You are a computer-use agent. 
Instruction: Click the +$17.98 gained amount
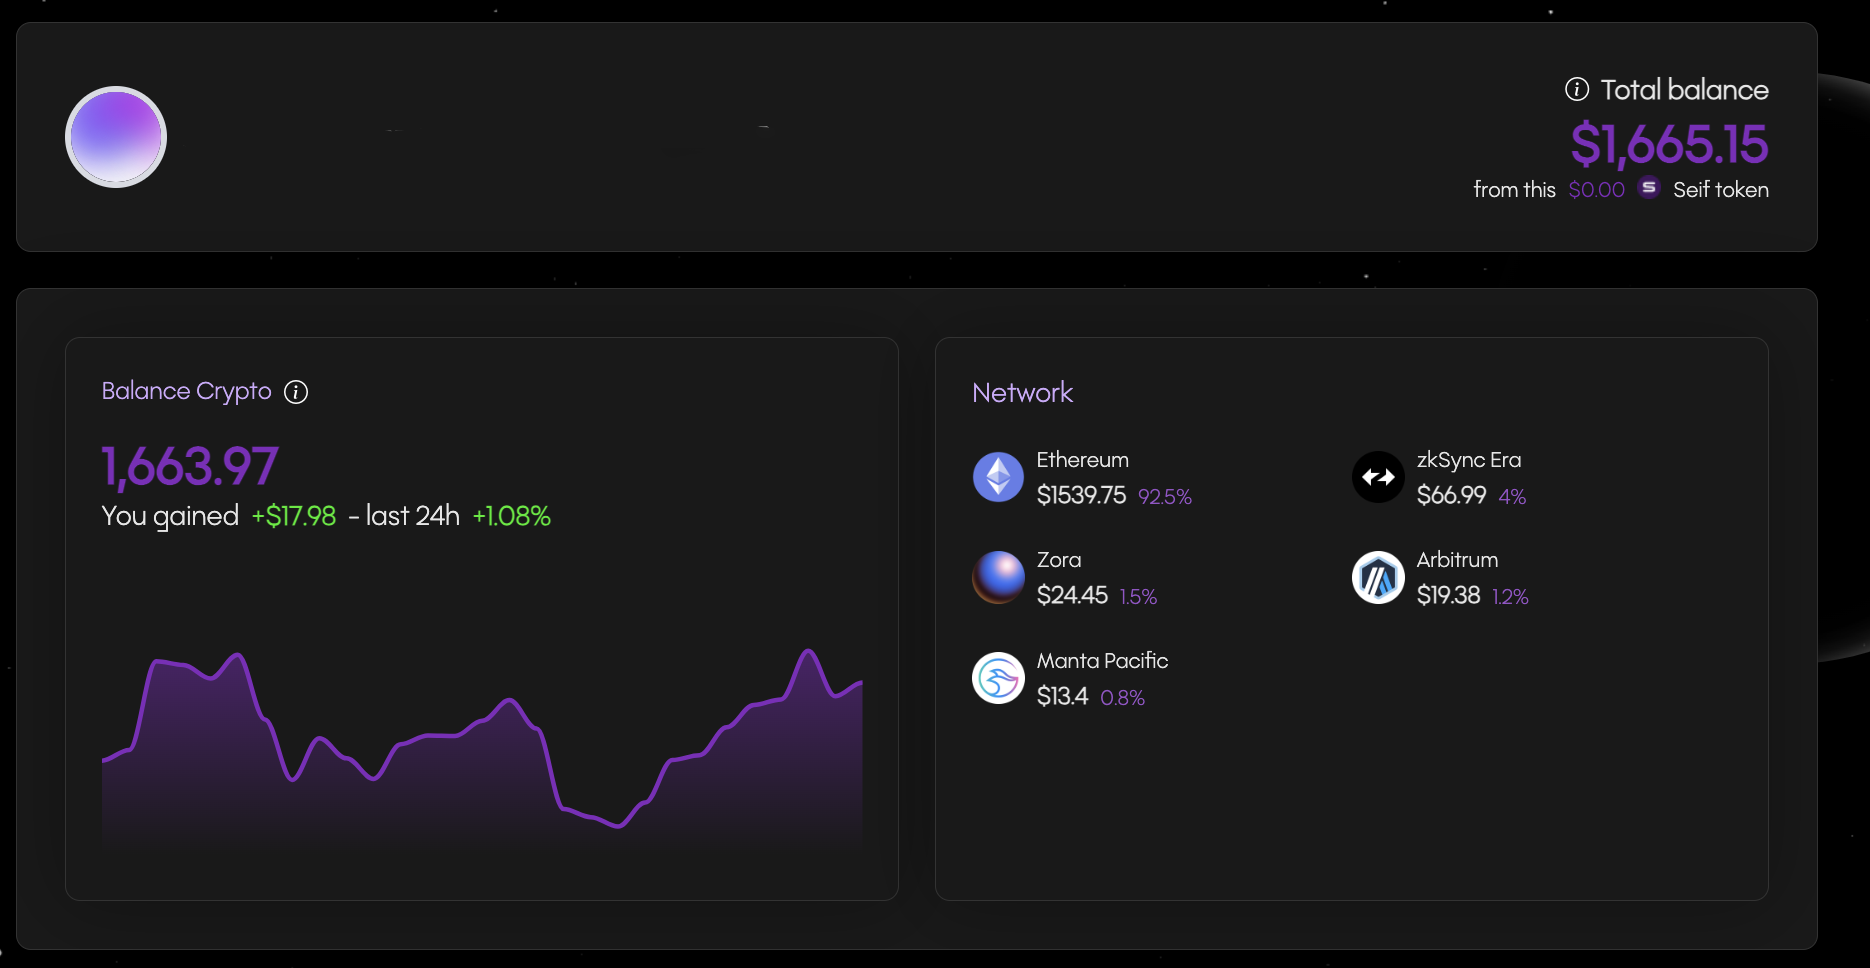click(294, 516)
